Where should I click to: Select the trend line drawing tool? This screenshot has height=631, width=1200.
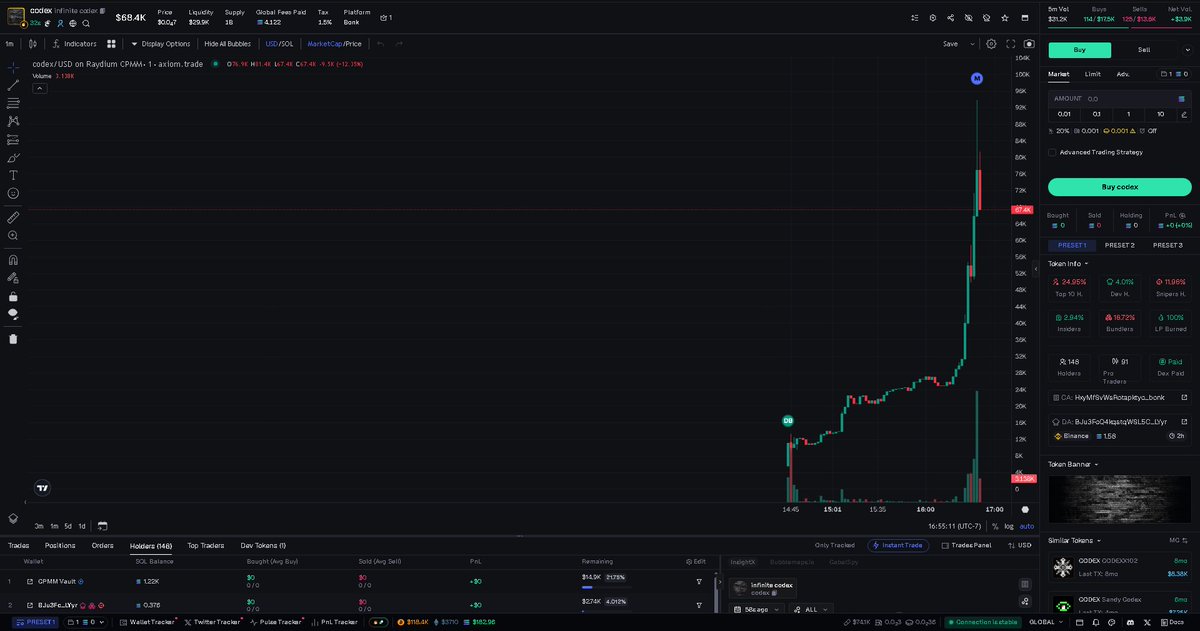pos(13,85)
